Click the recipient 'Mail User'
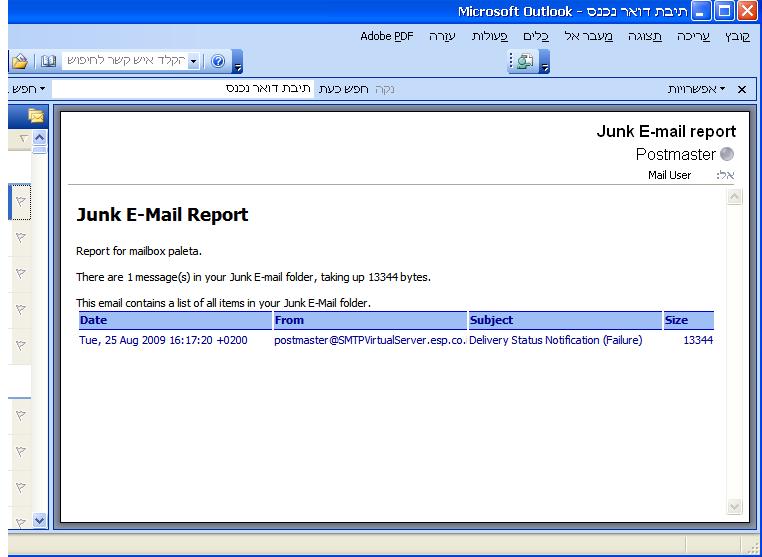The image size is (762, 557). pyautogui.click(x=669, y=175)
